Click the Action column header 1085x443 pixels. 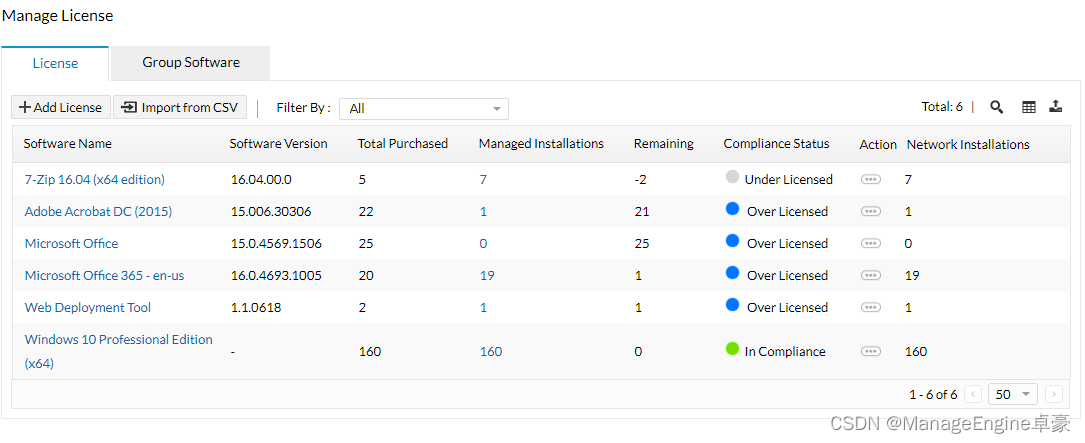pos(878,144)
